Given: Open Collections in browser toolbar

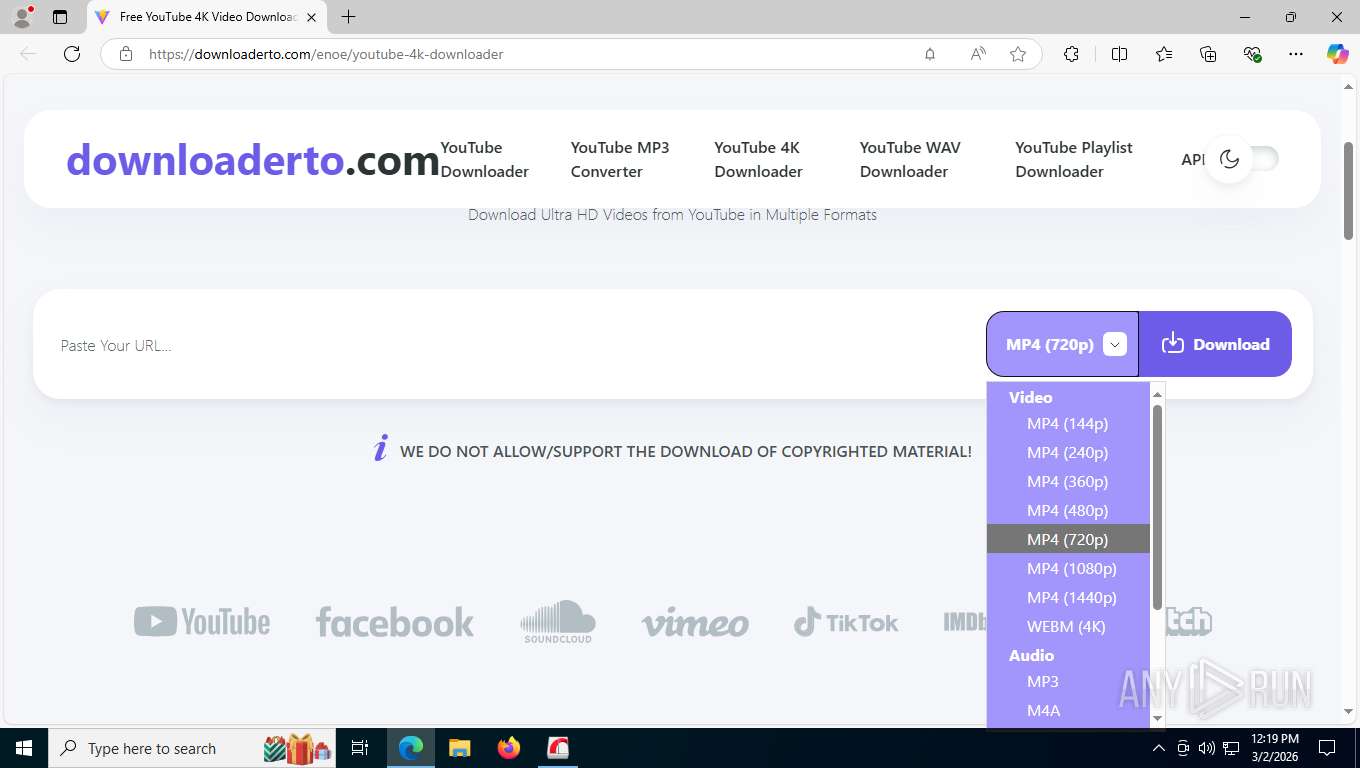Looking at the screenshot, I should coord(1208,54).
